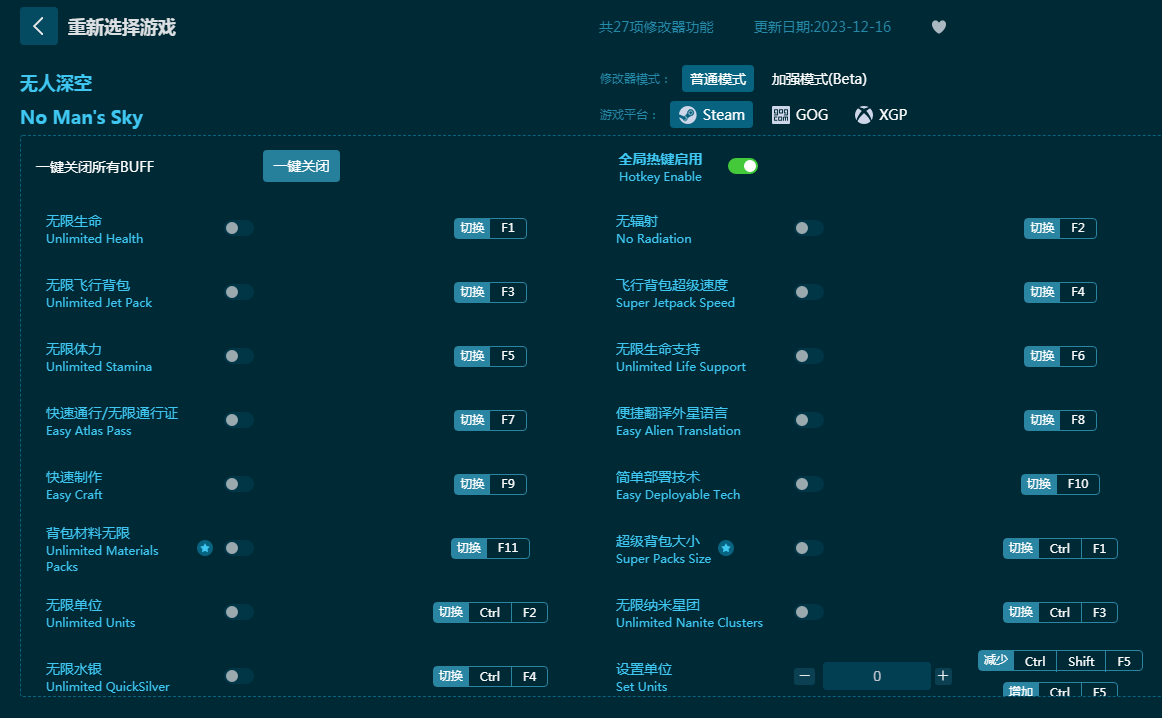1162x718 pixels.
Task: Click the F6 hotkey for Unlimited Life Support
Action: (x=1060, y=356)
